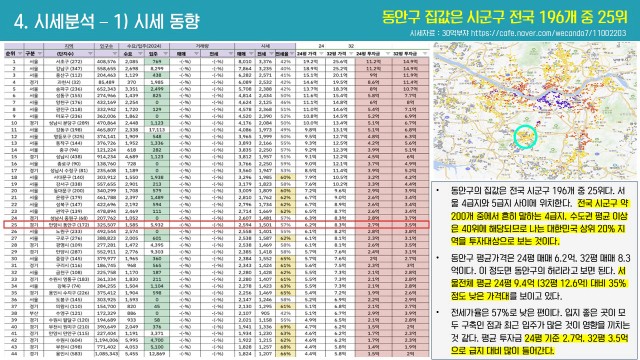Expand the 전세율 column filter arrow
Viewport: 640px width, 360px height.
pos(292,54)
